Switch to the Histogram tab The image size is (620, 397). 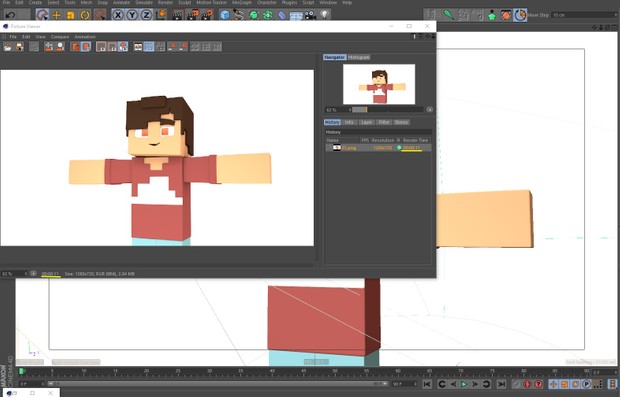coord(359,57)
